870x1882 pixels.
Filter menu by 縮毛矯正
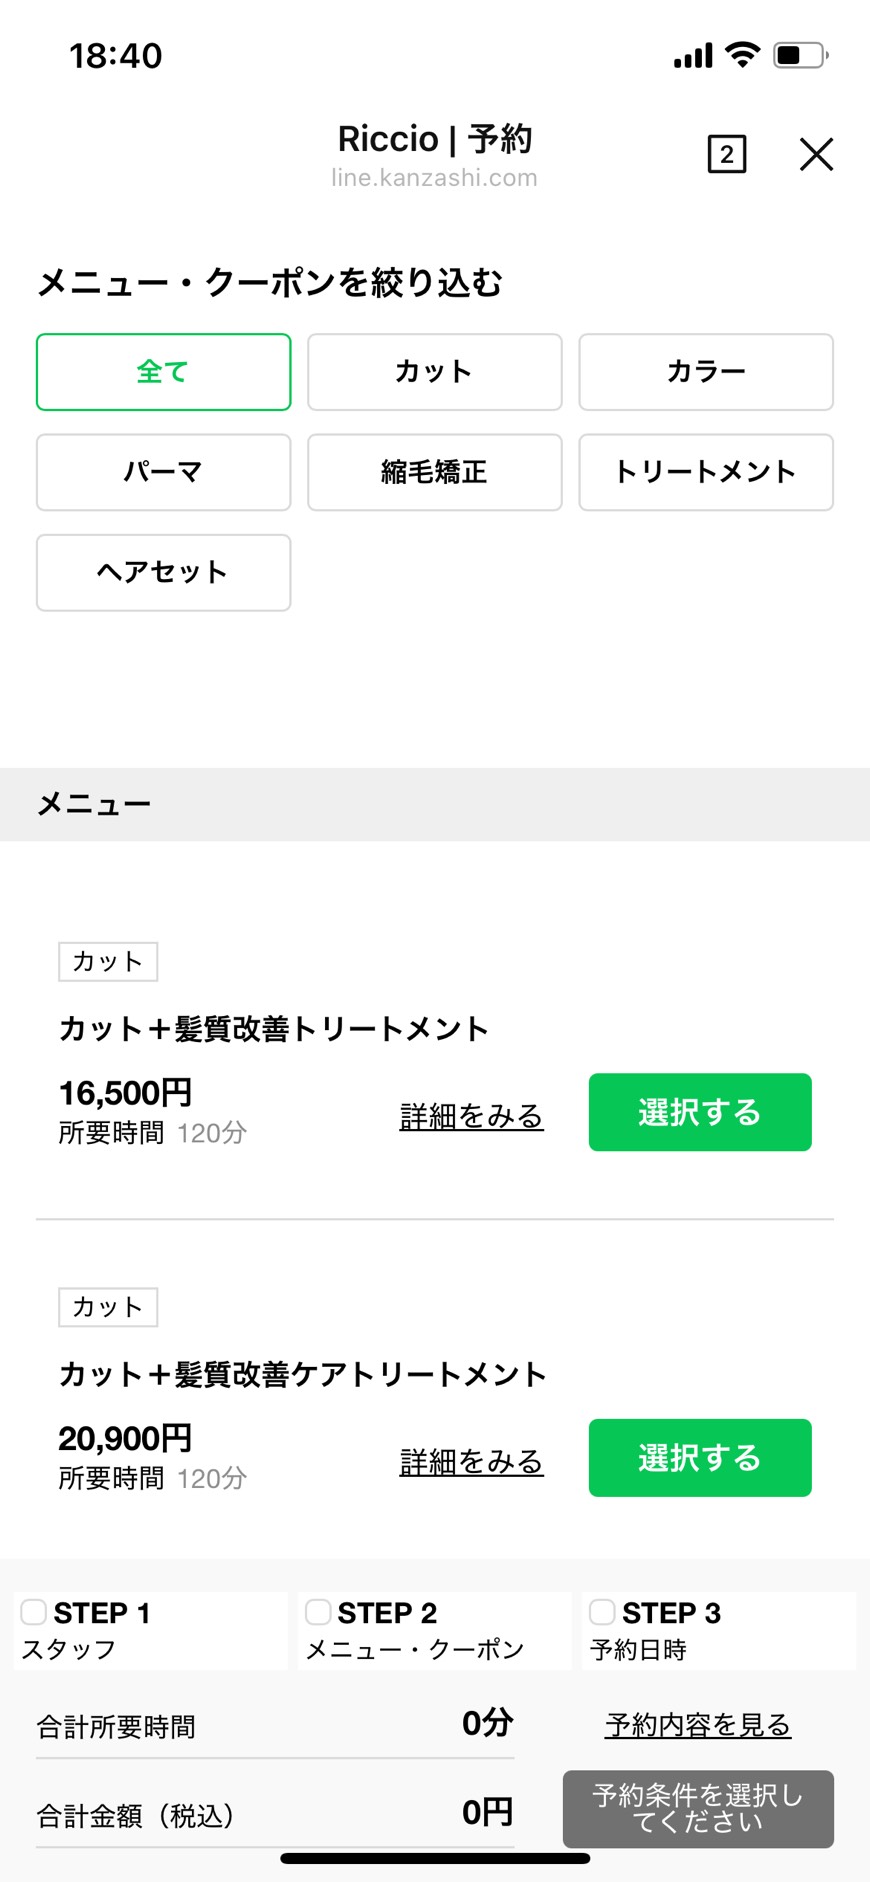(x=434, y=472)
